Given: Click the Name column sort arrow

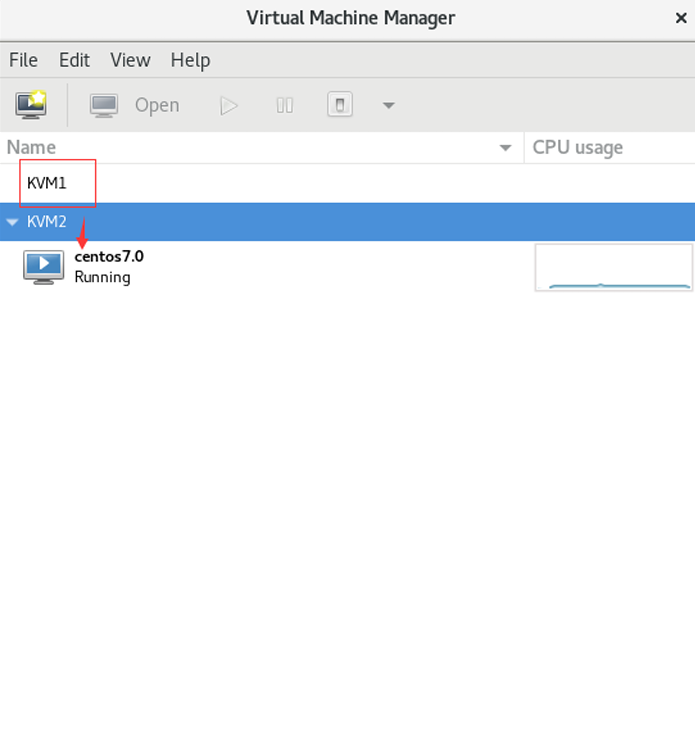Looking at the screenshot, I should 505,148.
